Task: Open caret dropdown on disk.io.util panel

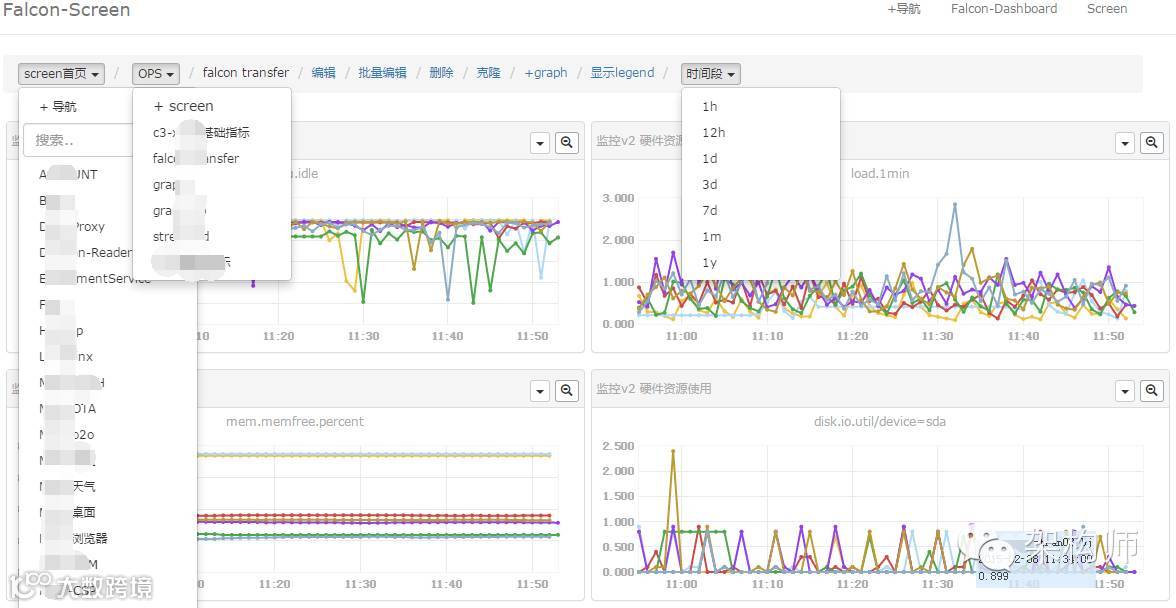Action: pos(1124,390)
